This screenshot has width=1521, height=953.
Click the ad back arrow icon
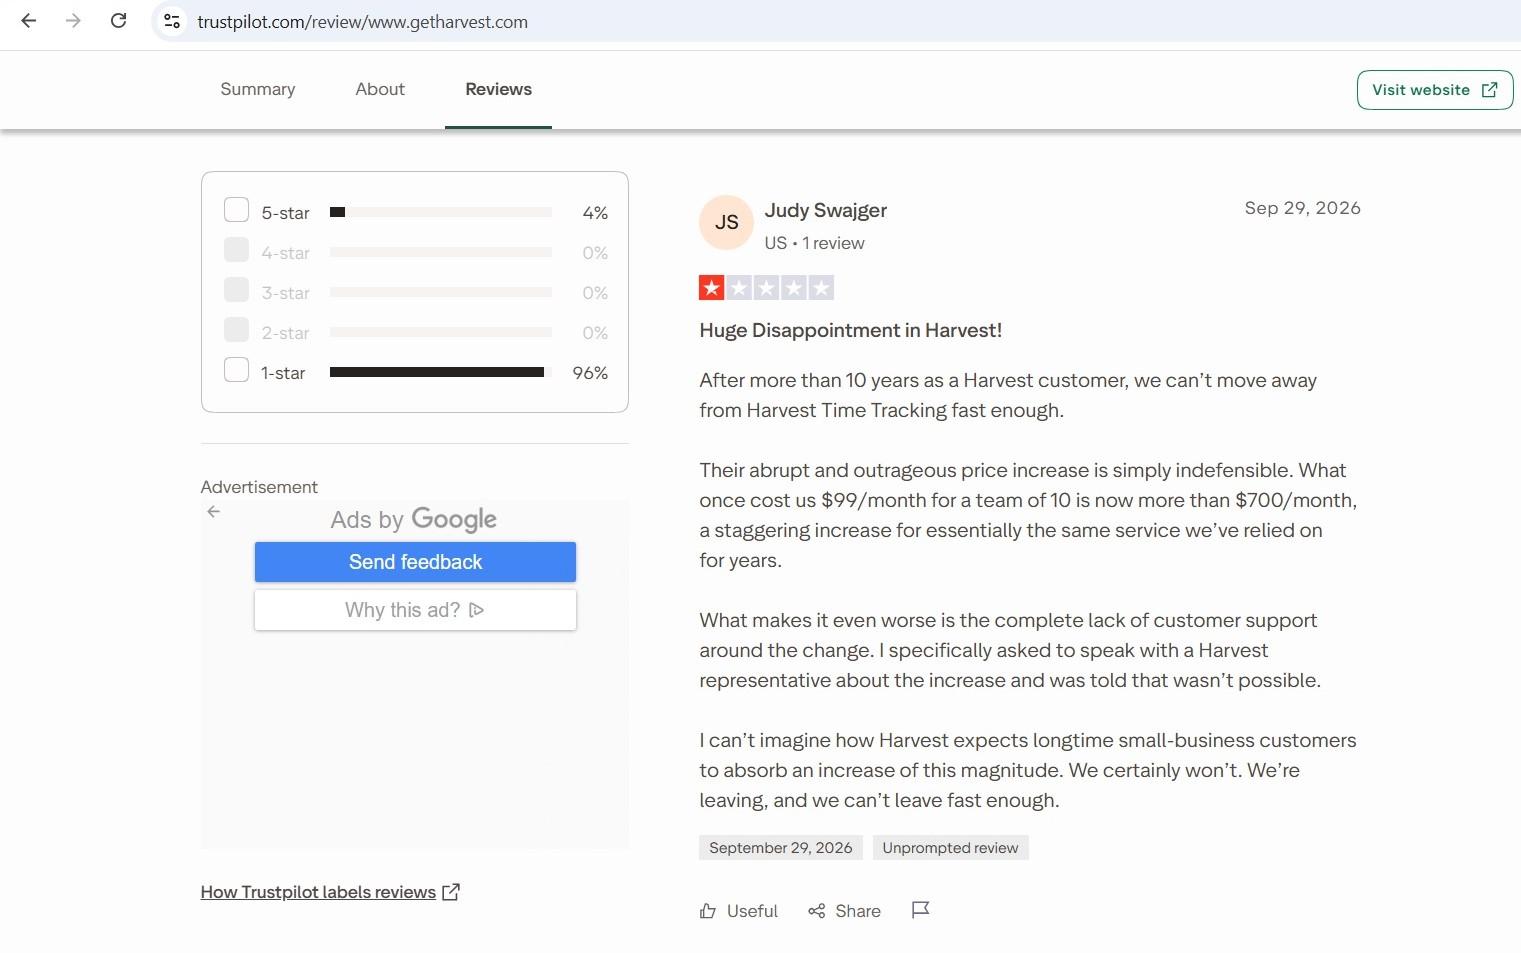[x=213, y=511]
